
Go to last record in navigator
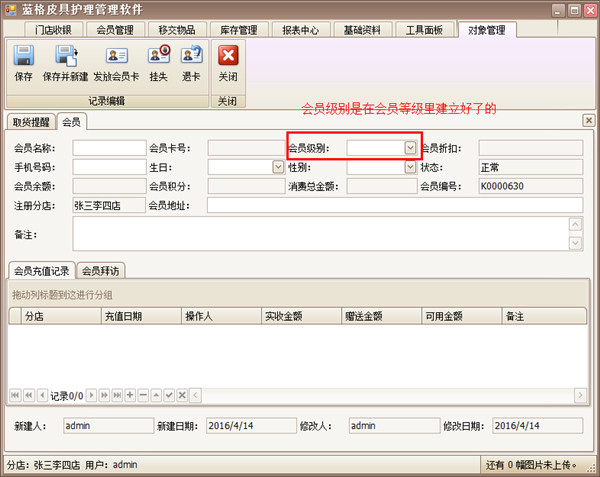click(117, 395)
